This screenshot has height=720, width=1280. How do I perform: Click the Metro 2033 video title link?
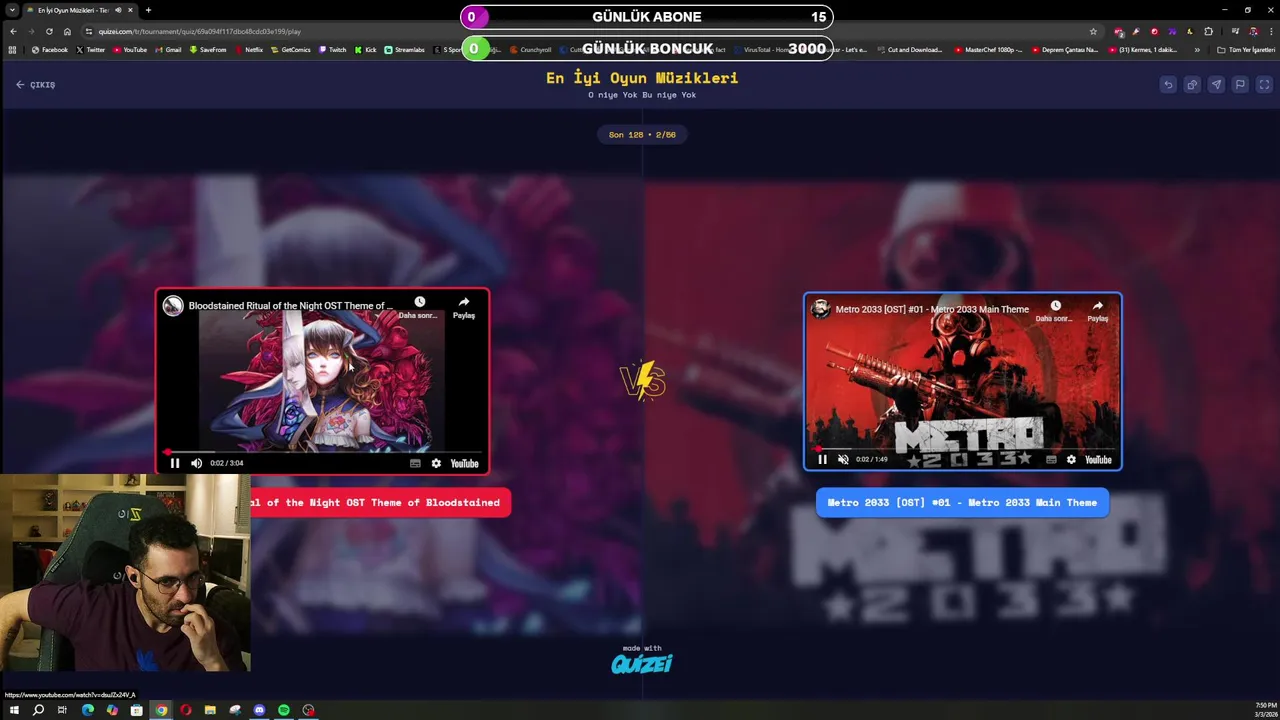coord(932,309)
